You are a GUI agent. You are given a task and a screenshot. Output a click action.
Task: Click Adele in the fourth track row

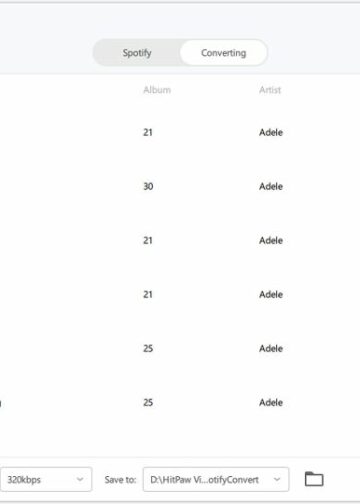coord(271,294)
